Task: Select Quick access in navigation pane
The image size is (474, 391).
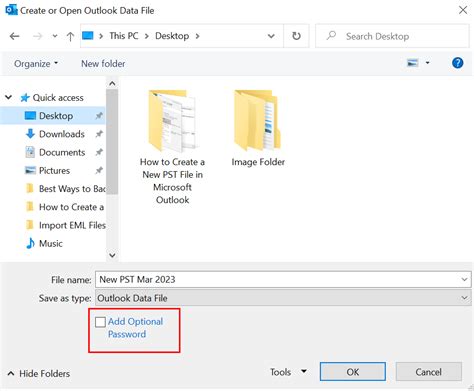Action: coord(58,98)
